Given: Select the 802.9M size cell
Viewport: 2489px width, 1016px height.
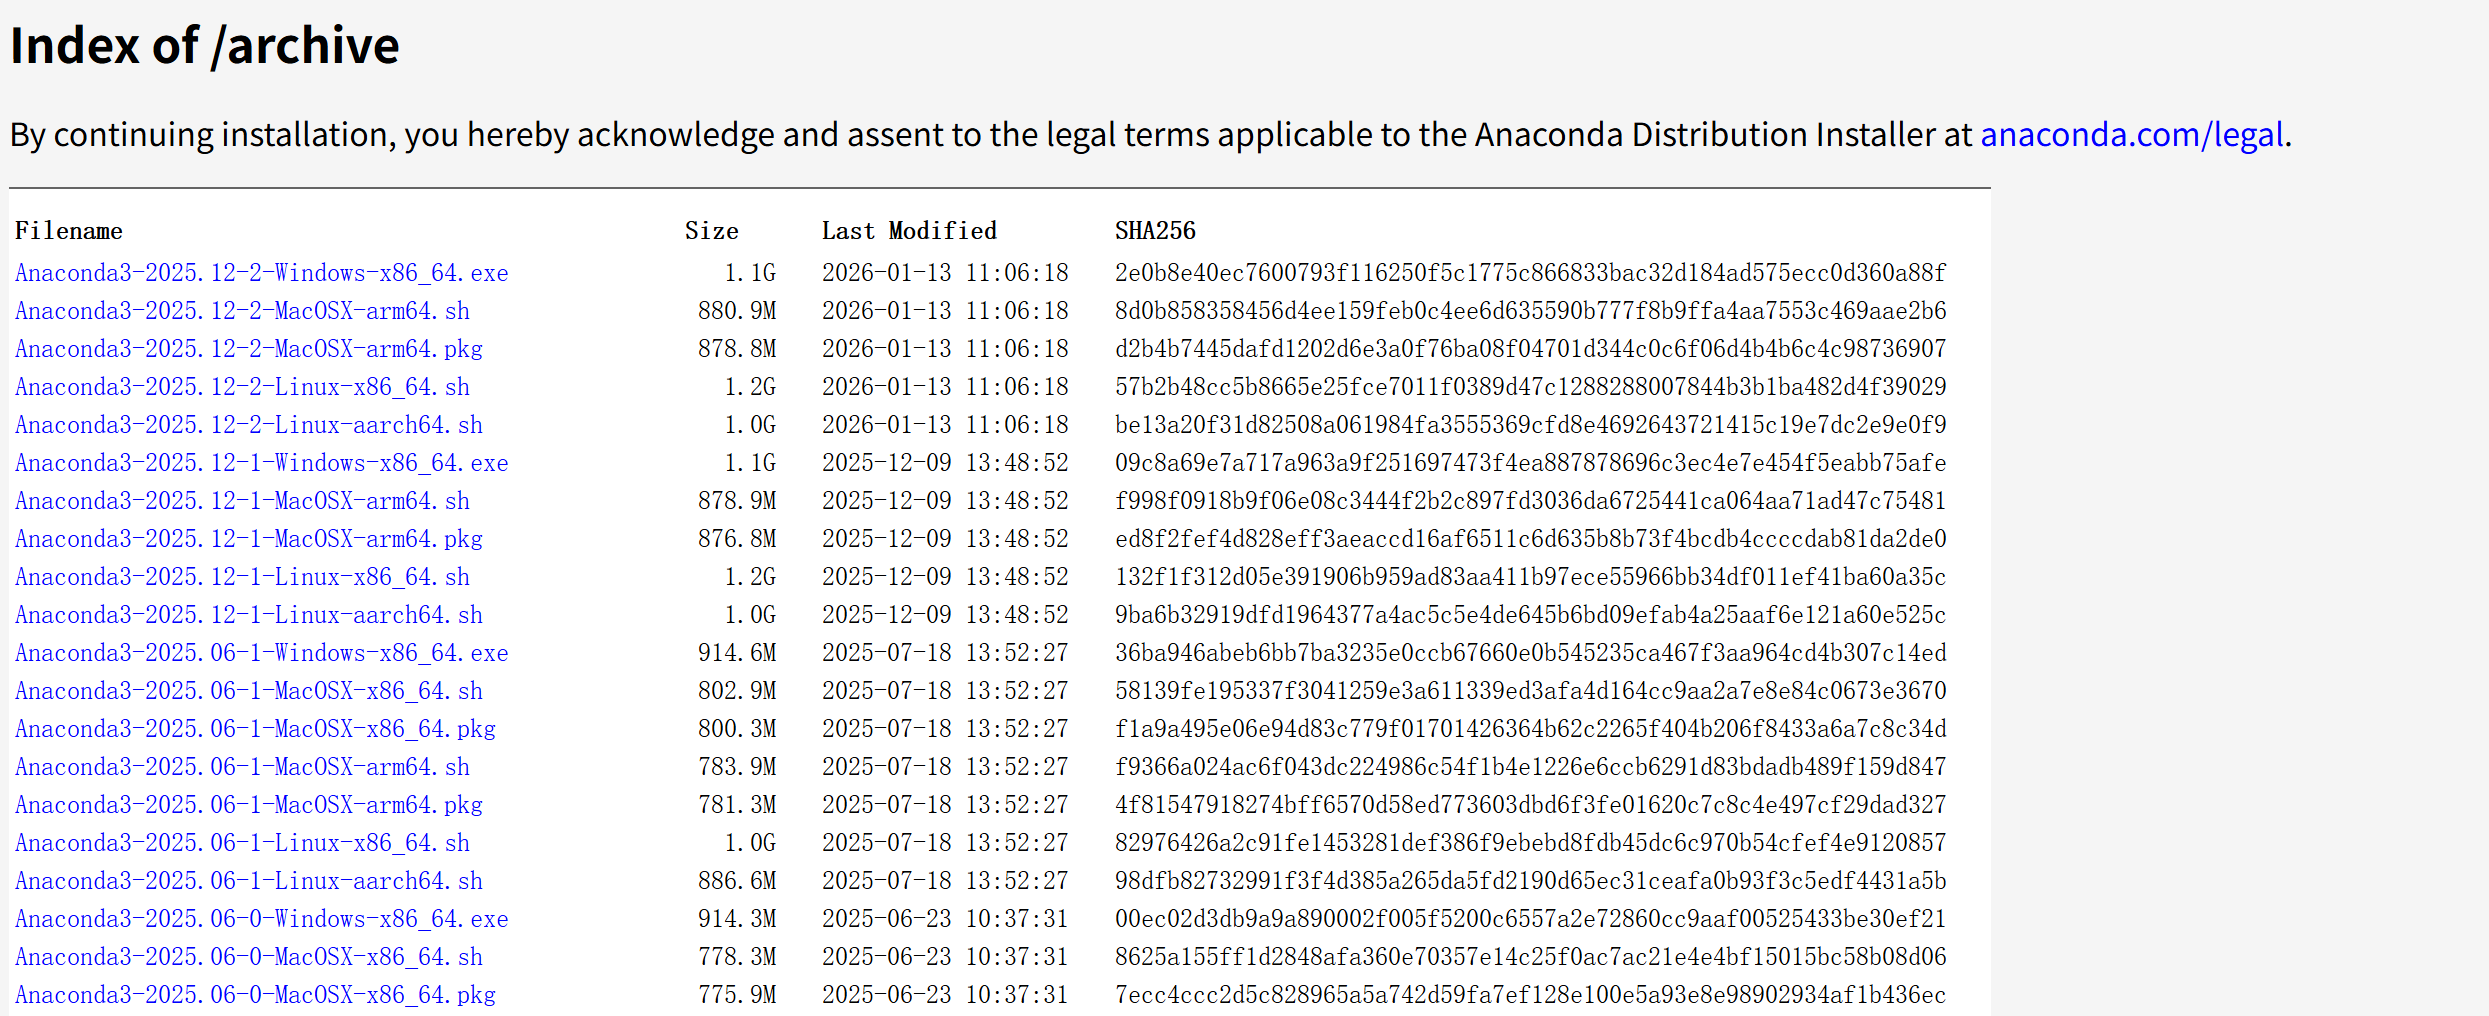Looking at the screenshot, I should [x=737, y=691].
